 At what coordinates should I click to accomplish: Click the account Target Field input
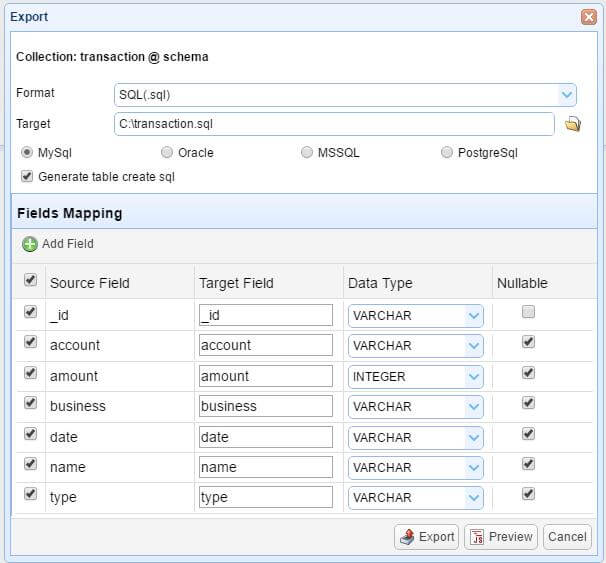[x=266, y=345]
